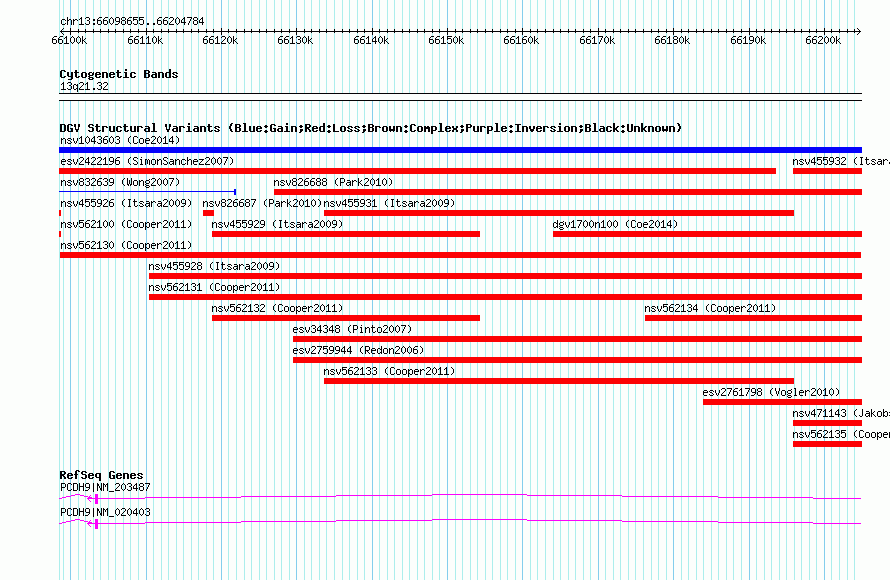Image resolution: width=890 pixels, height=580 pixels.
Task: Open nsv455931 (Itsara2009) variant label
Action: click(389, 203)
